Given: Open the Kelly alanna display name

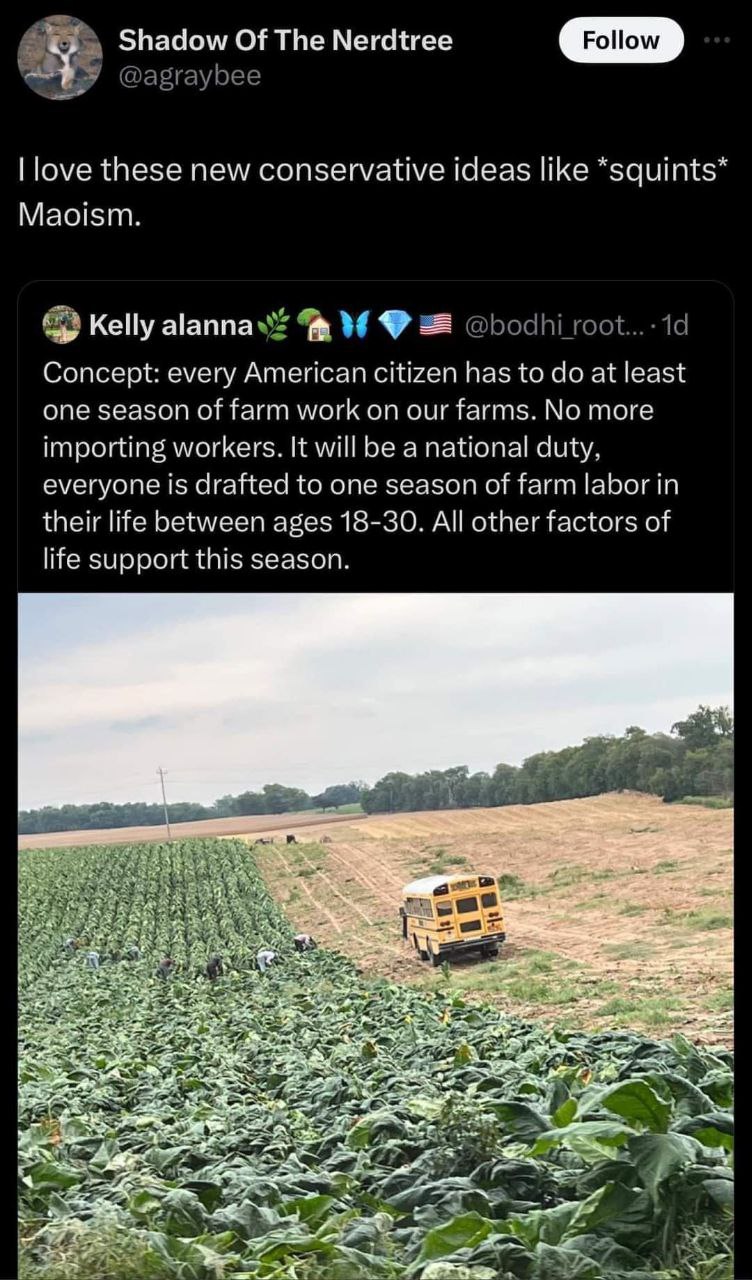Looking at the screenshot, I should tap(171, 325).
